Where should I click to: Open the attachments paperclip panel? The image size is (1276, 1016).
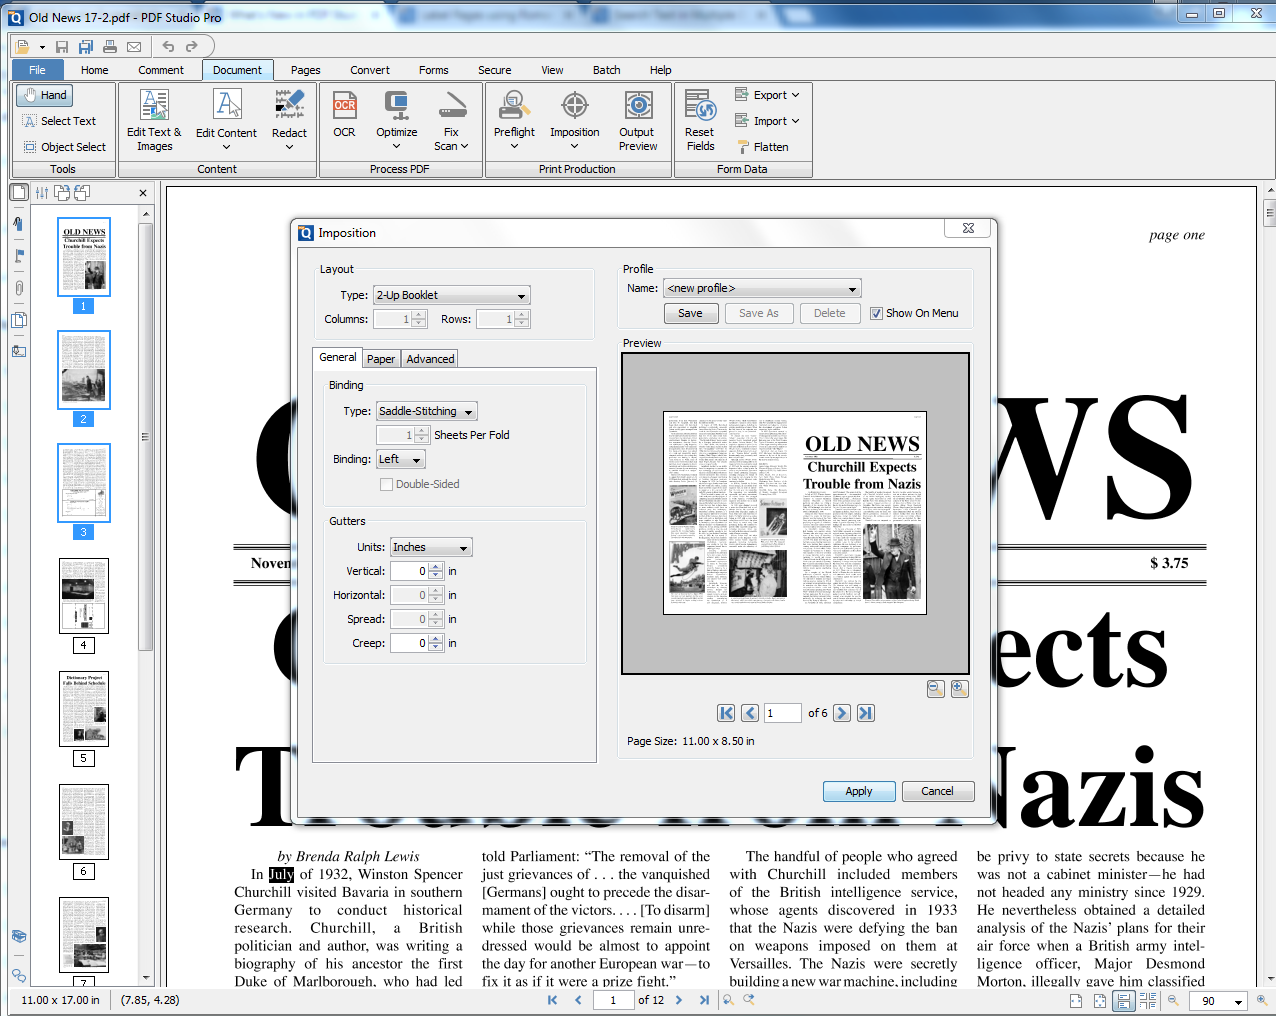(x=19, y=288)
